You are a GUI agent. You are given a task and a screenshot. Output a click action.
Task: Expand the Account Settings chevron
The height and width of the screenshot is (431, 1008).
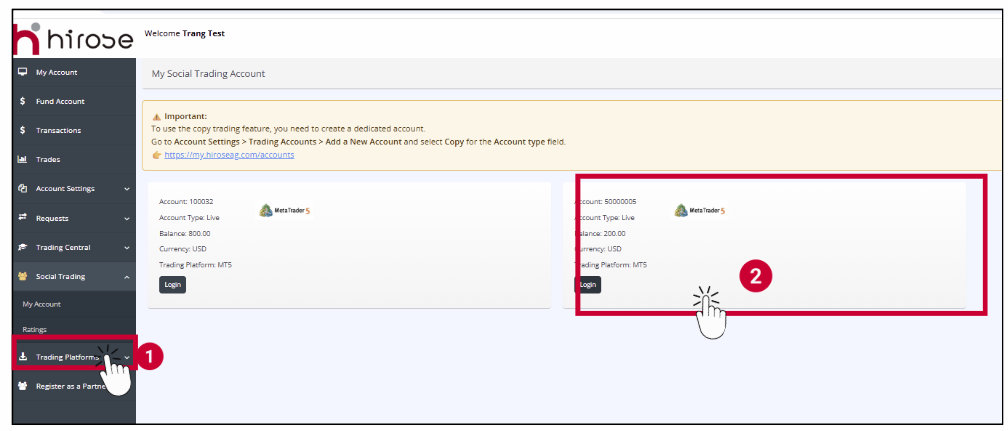point(126,188)
